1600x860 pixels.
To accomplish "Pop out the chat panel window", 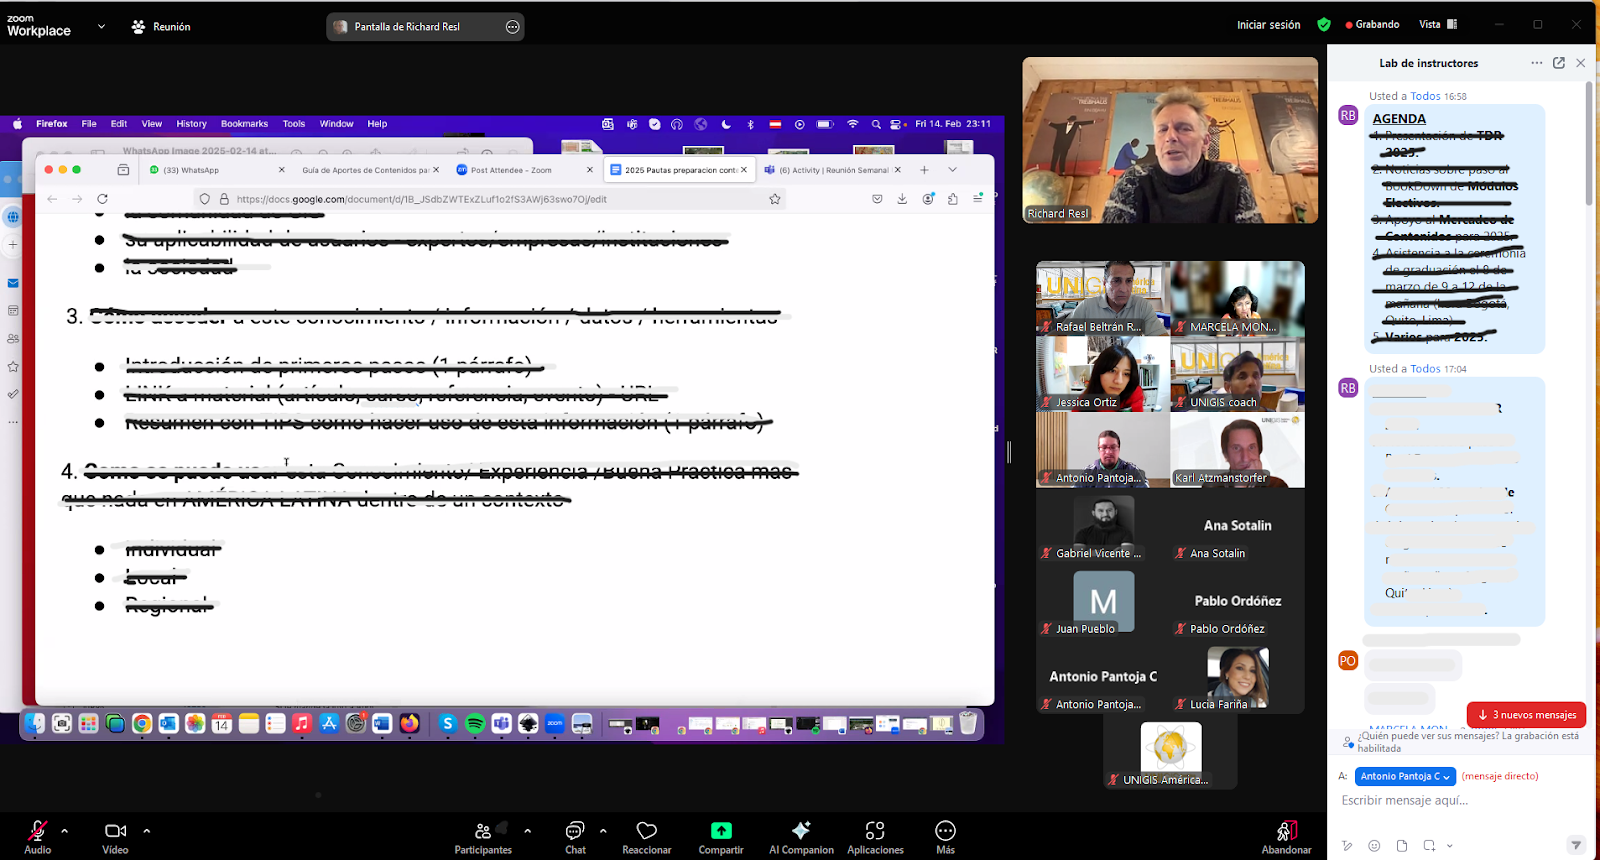I will coord(1558,63).
